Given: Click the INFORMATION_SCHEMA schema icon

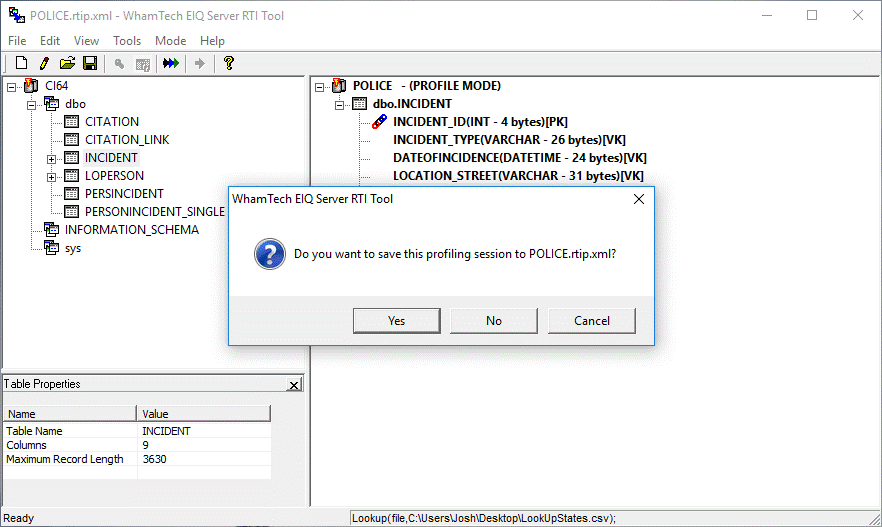Looking at the screenshot, I should 51,229.
